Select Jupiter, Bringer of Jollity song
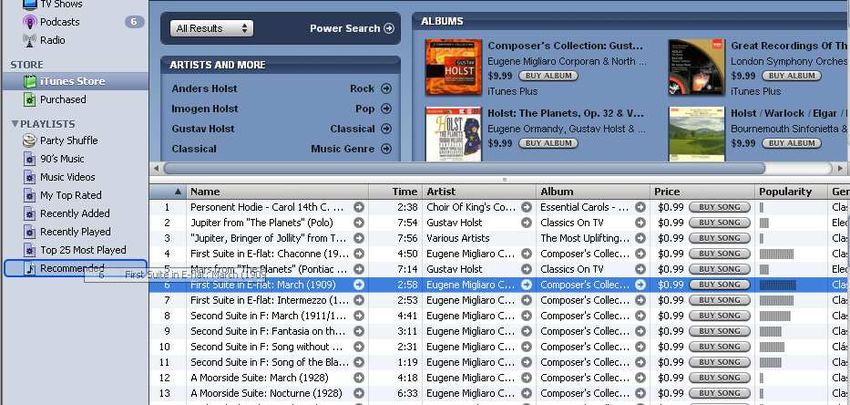This screenshot has width=850, height=405. (x=499, y=238)
